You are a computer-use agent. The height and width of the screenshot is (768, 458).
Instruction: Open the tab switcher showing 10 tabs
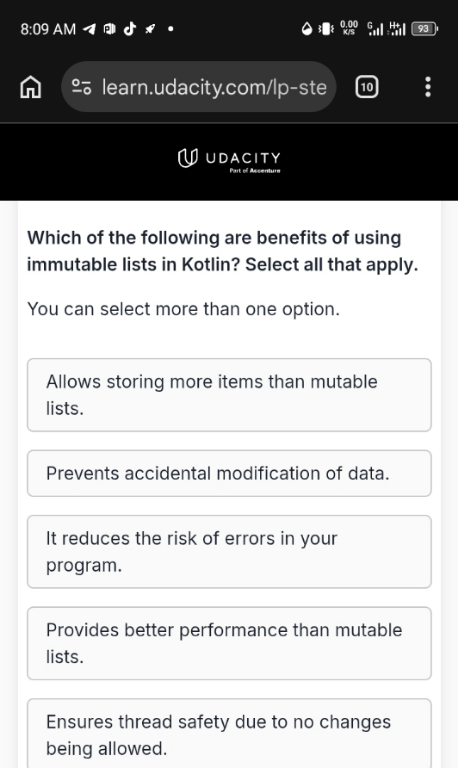point(366,87)
